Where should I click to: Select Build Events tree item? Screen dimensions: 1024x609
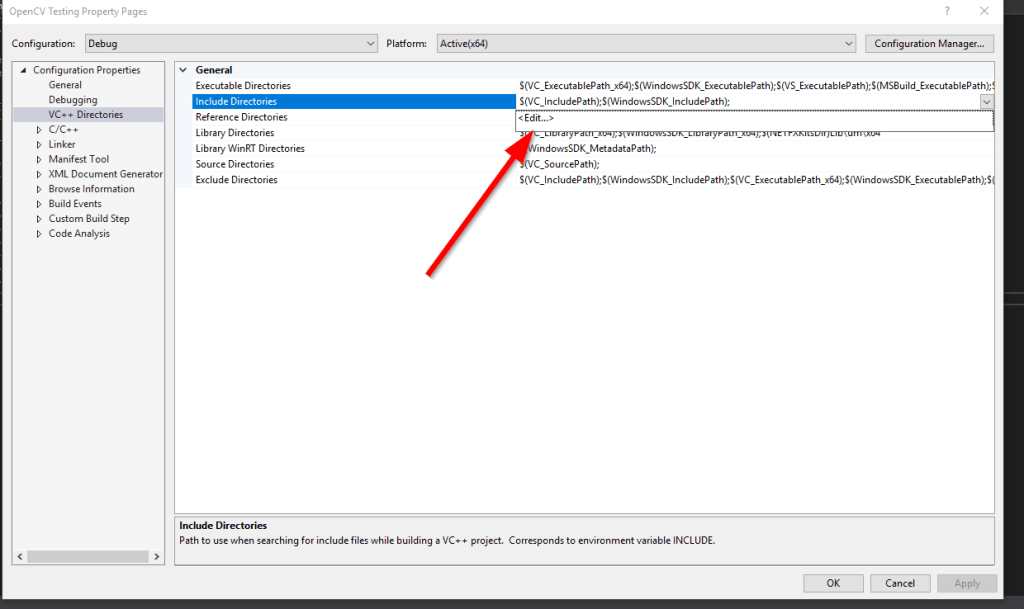(75, 204)
